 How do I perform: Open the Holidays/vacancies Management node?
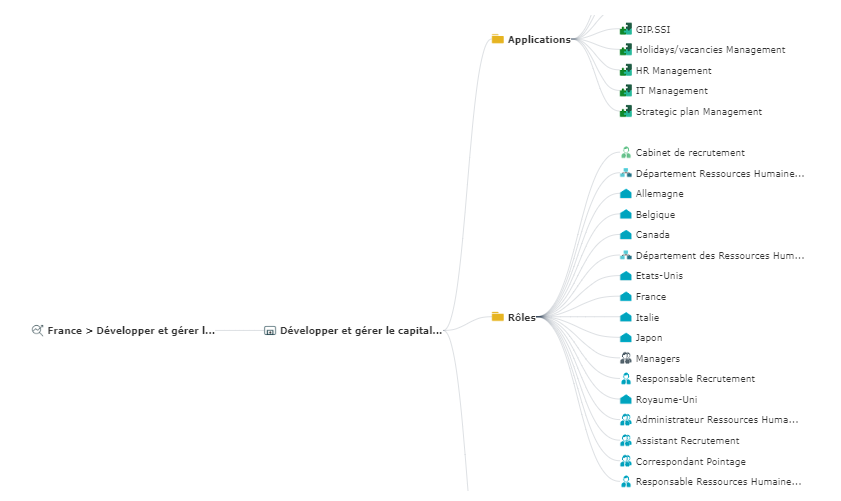(x=710, y=50)
